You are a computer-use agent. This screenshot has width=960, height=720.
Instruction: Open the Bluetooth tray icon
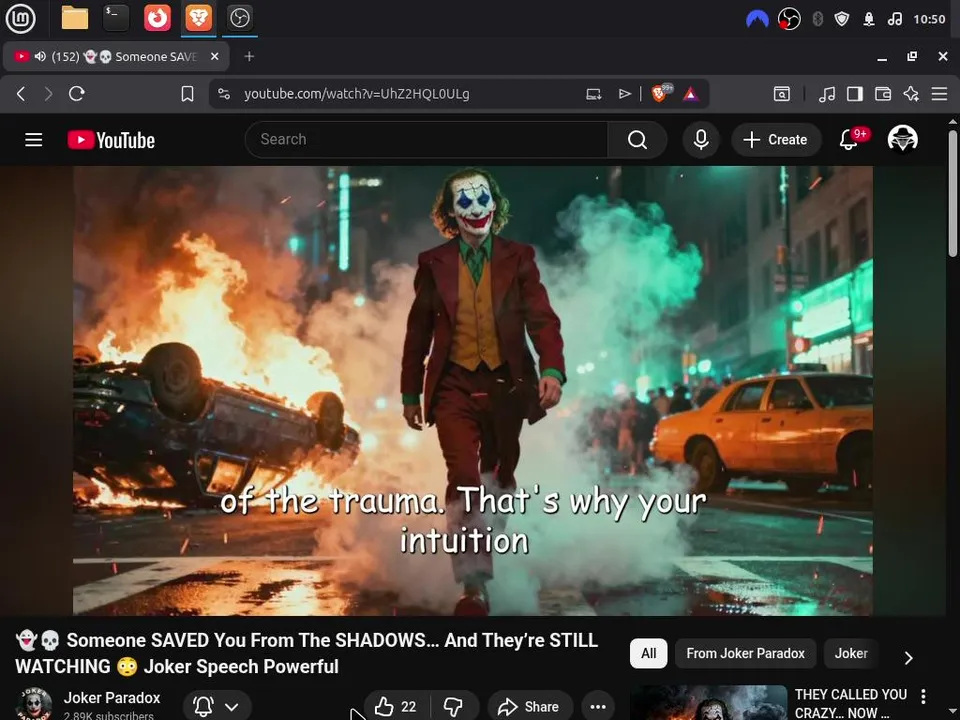(x=817, y=20)
